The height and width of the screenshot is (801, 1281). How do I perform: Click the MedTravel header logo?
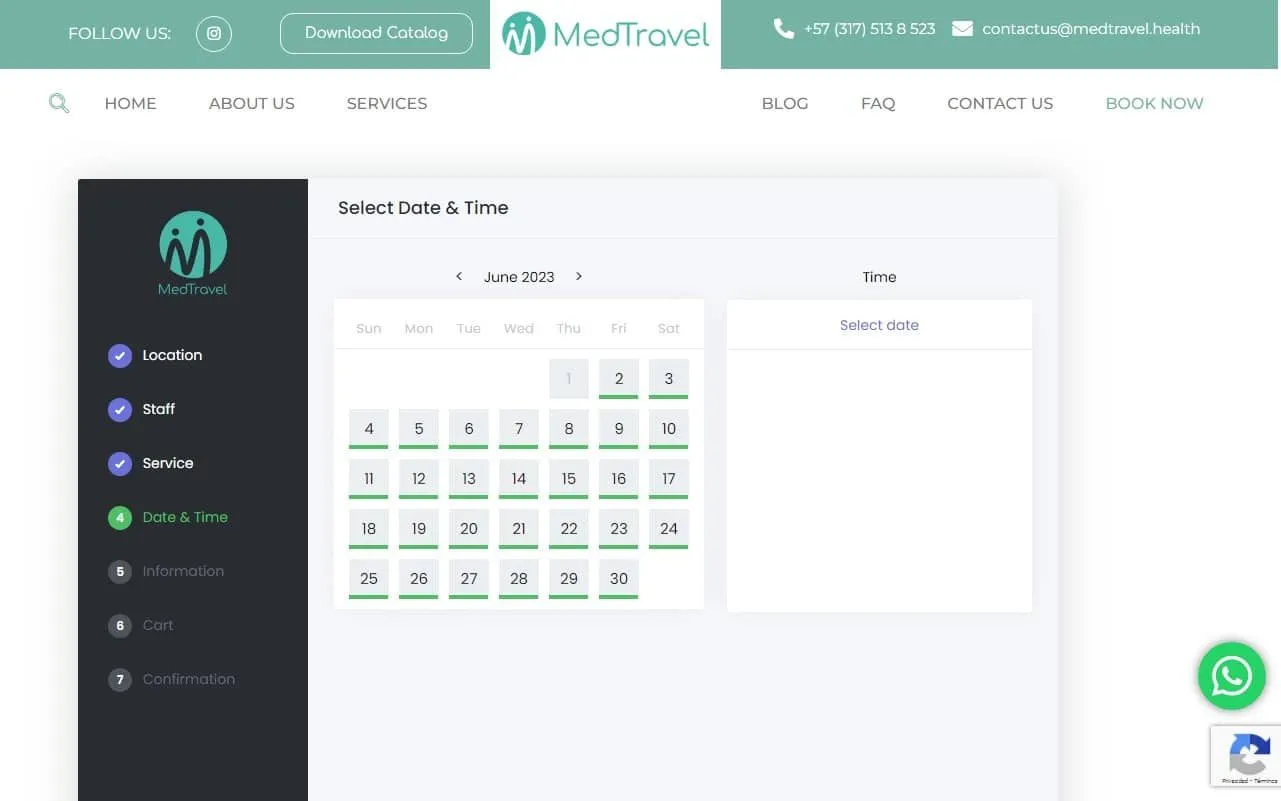tap(605, 34)
